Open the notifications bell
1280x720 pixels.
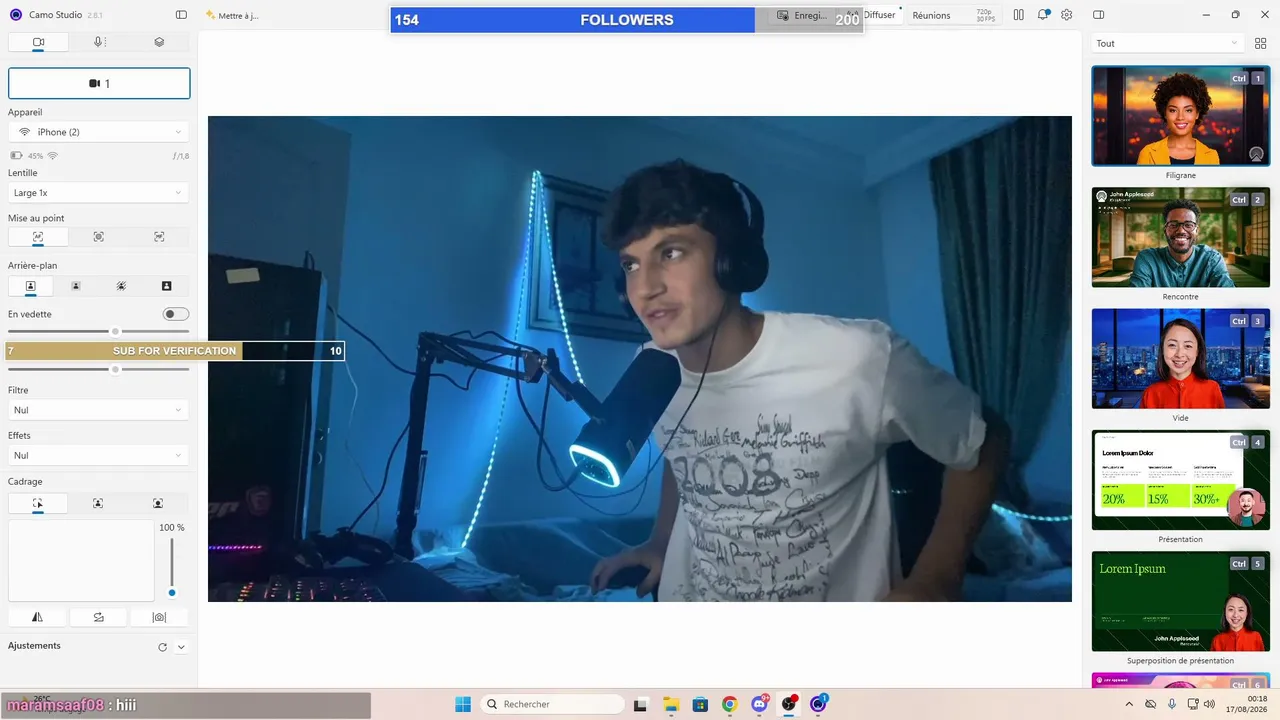coord(1043,15)
